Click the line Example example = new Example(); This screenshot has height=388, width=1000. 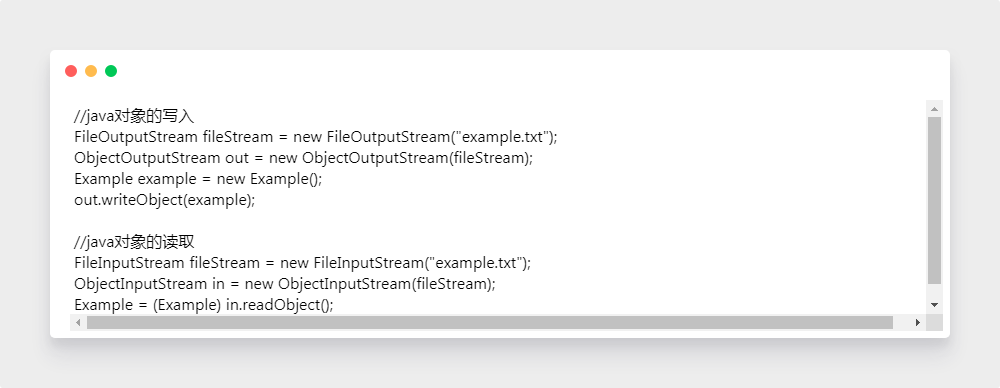click(x=198, y=179)
